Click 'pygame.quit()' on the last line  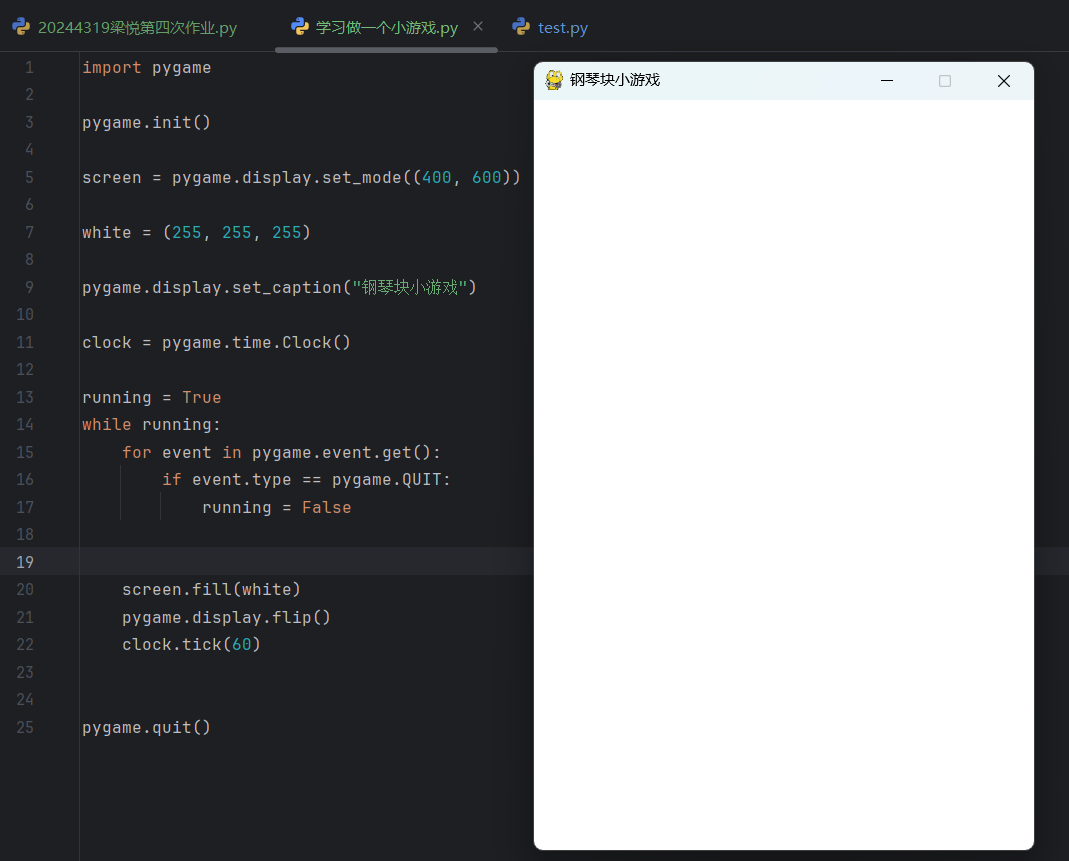147,727
